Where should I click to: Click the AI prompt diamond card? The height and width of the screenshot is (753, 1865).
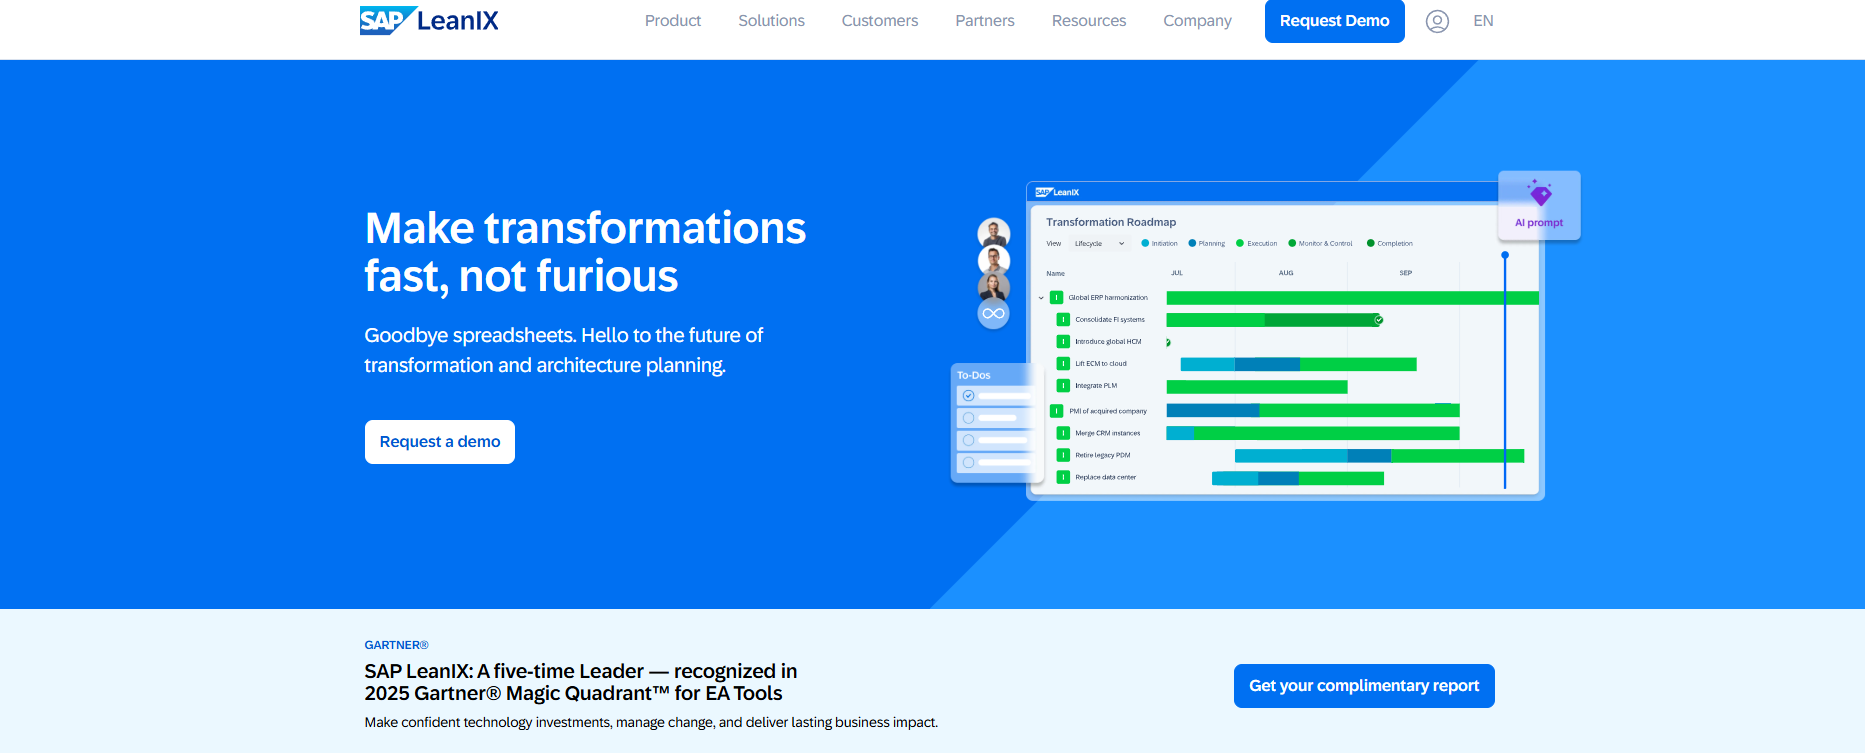click(1539, 205)
